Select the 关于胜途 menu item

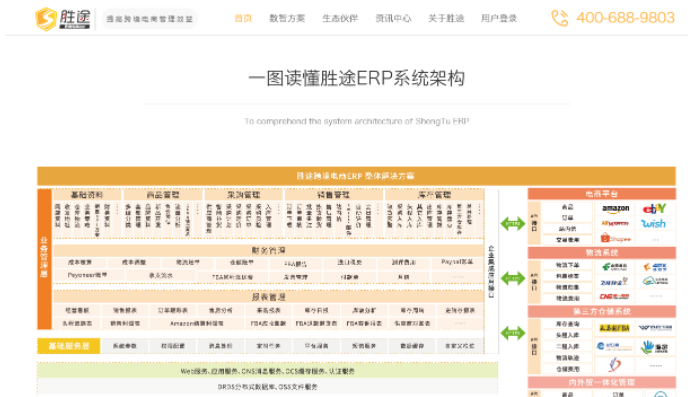click(x=446, y=18)
